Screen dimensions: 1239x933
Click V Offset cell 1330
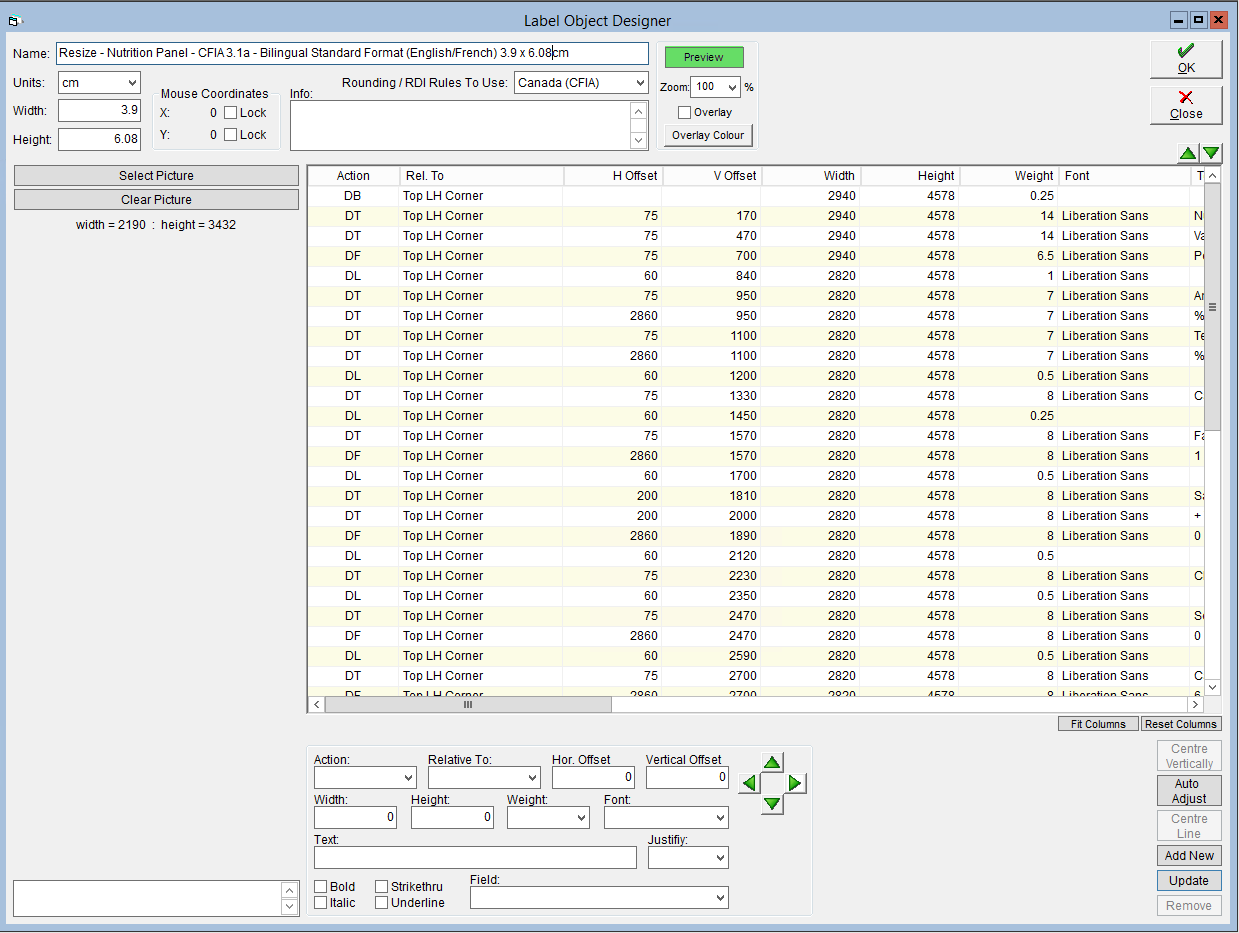(x=712, y=396)
